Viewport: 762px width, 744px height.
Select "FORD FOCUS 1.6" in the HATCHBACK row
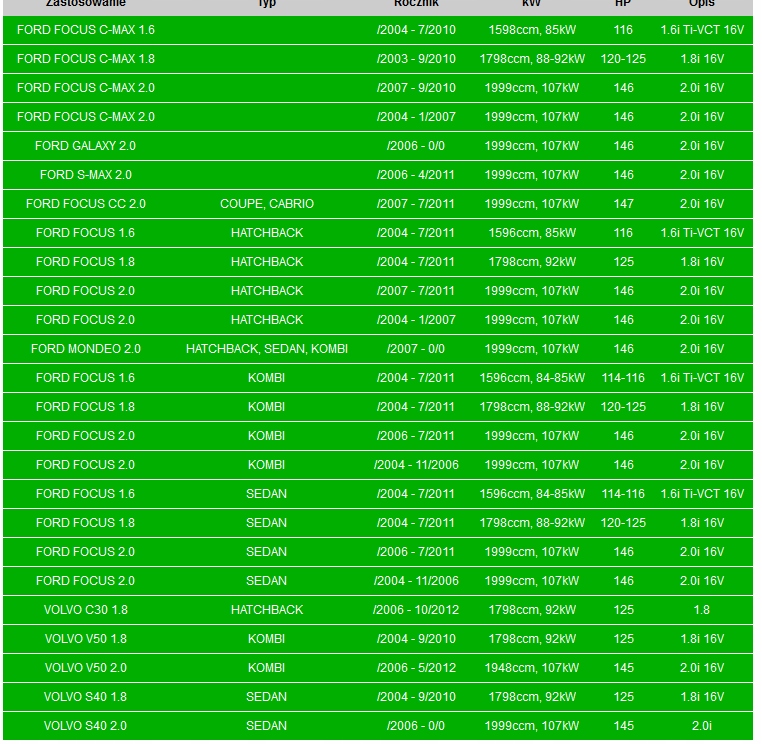86,233
